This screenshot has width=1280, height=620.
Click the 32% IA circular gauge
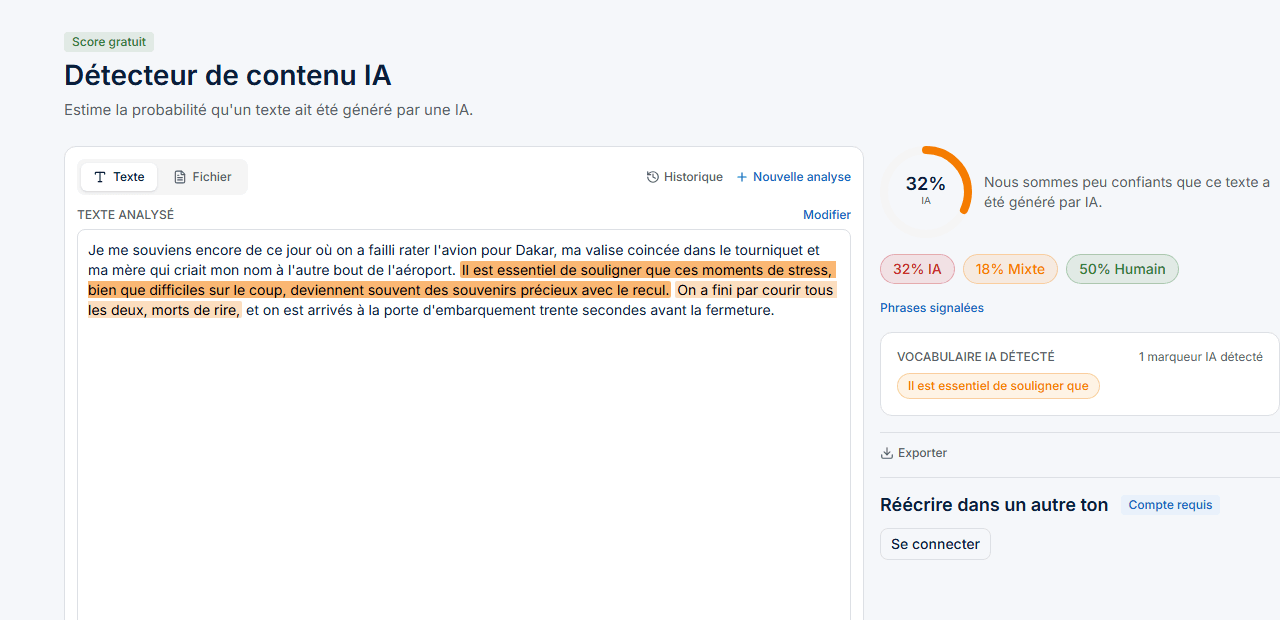click(x=926, y=190)
